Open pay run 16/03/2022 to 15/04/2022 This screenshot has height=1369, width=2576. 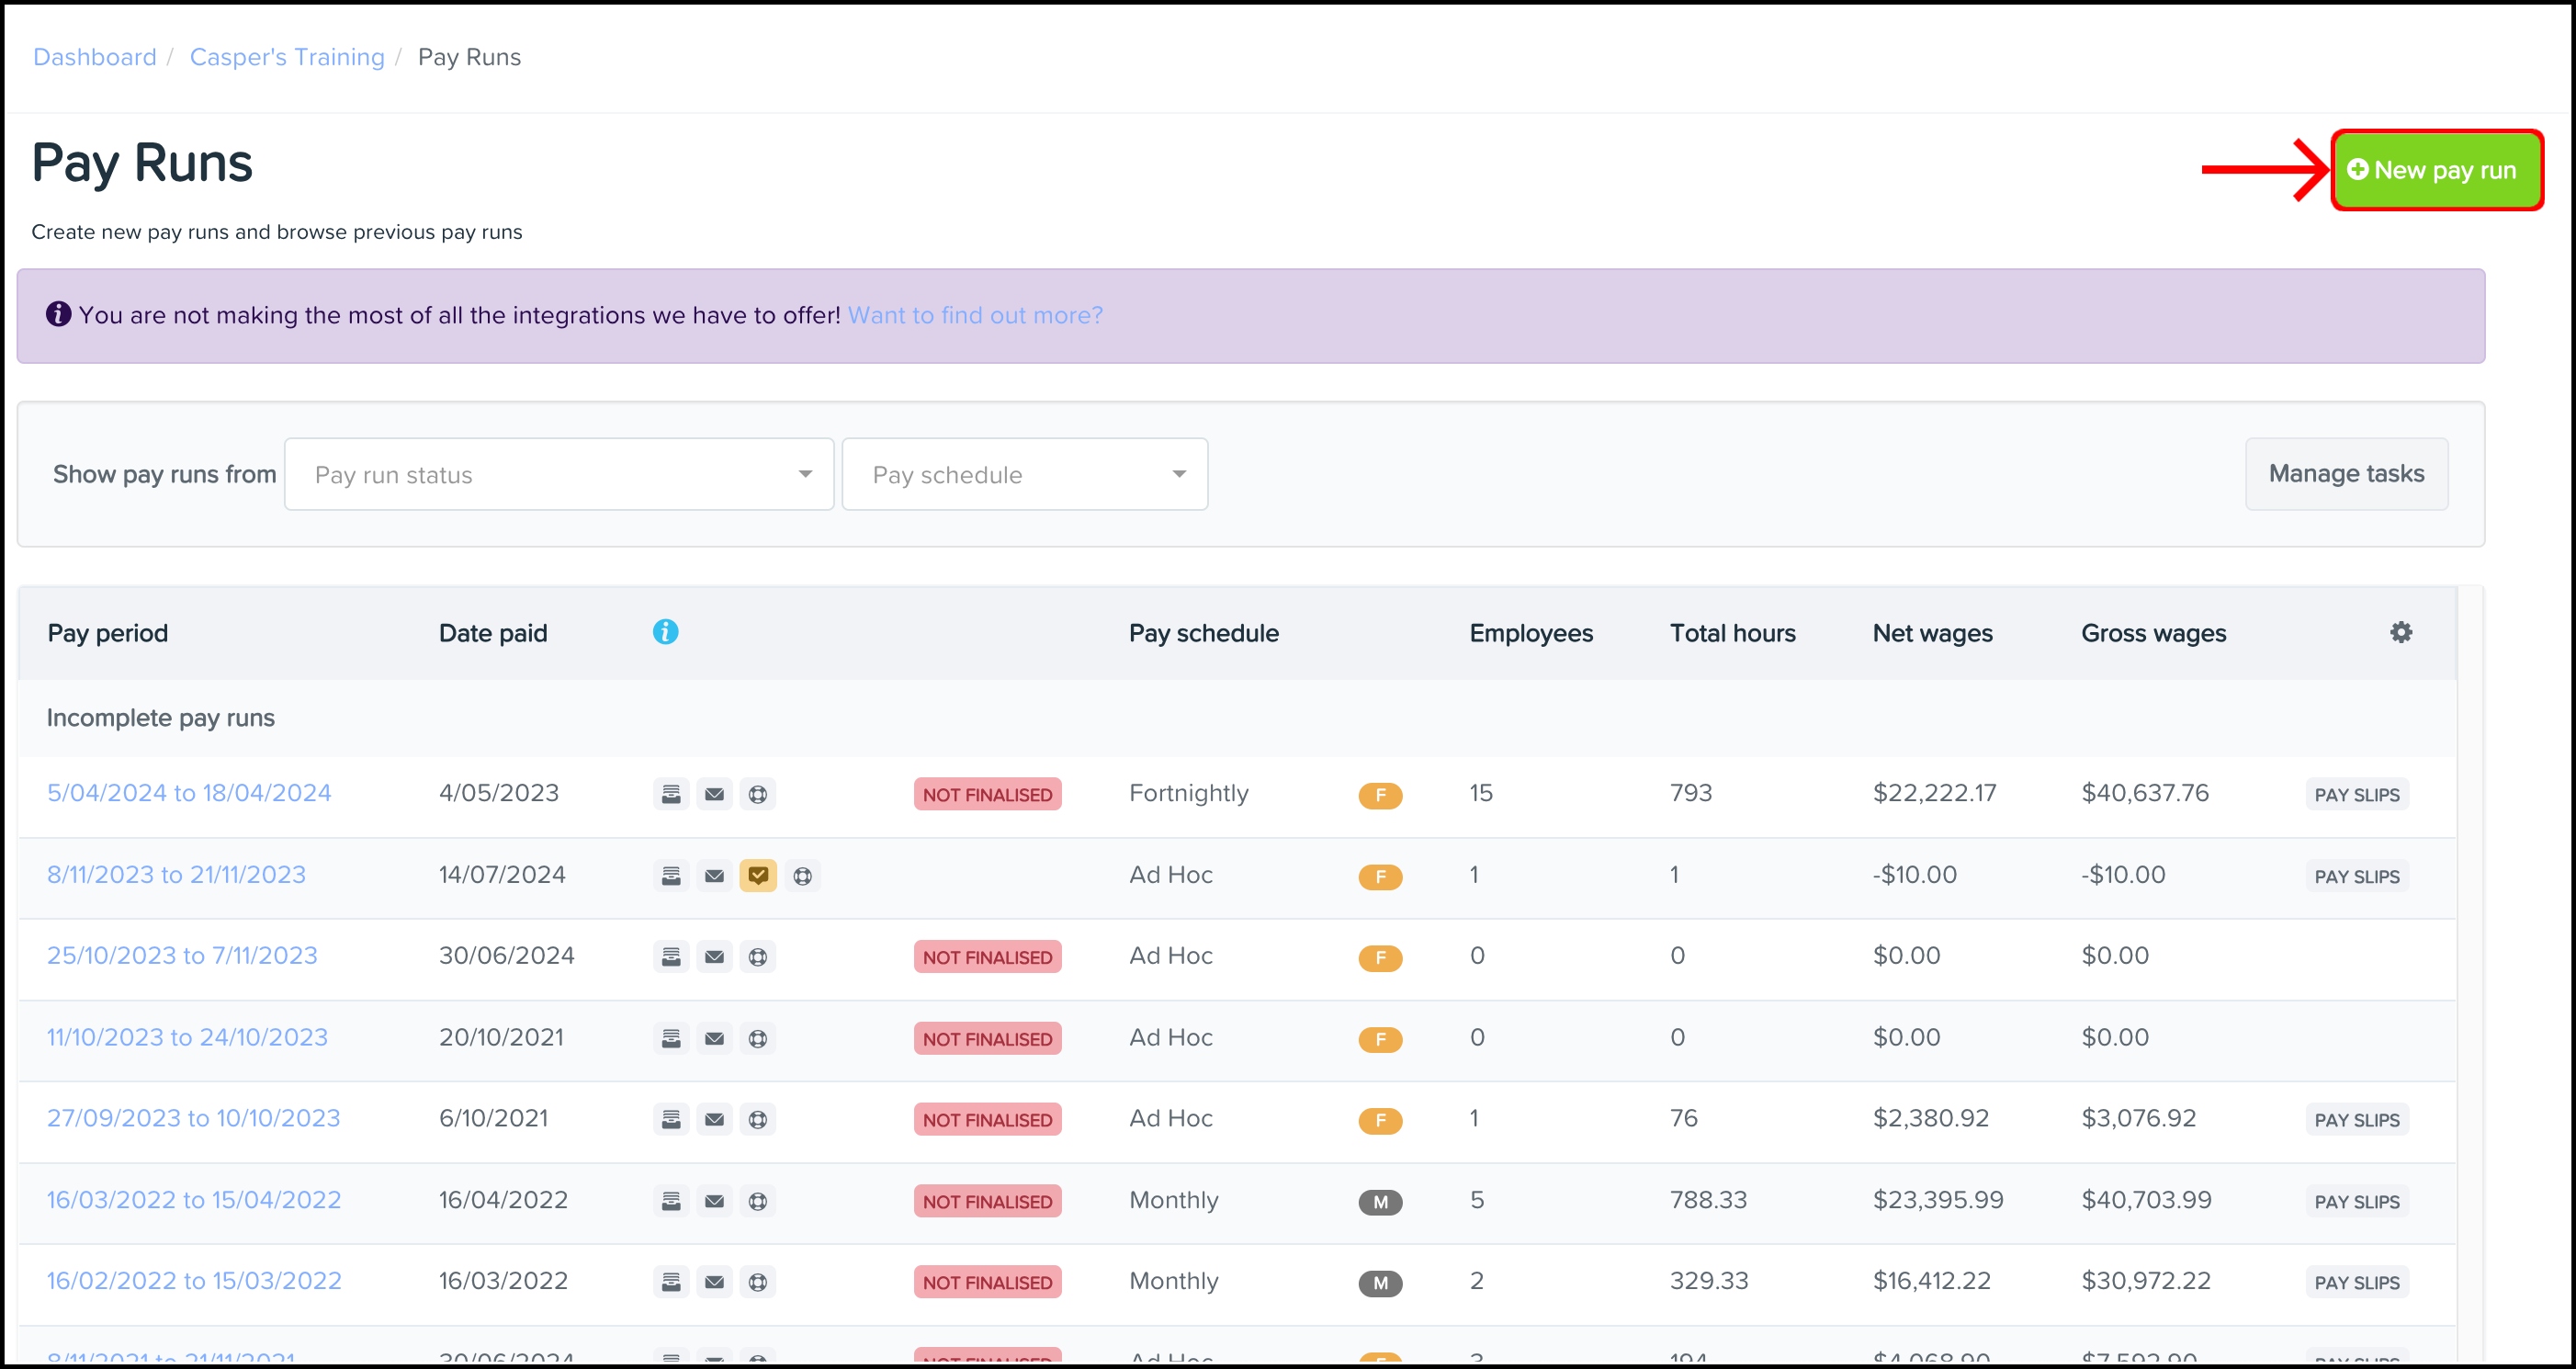194,1200
